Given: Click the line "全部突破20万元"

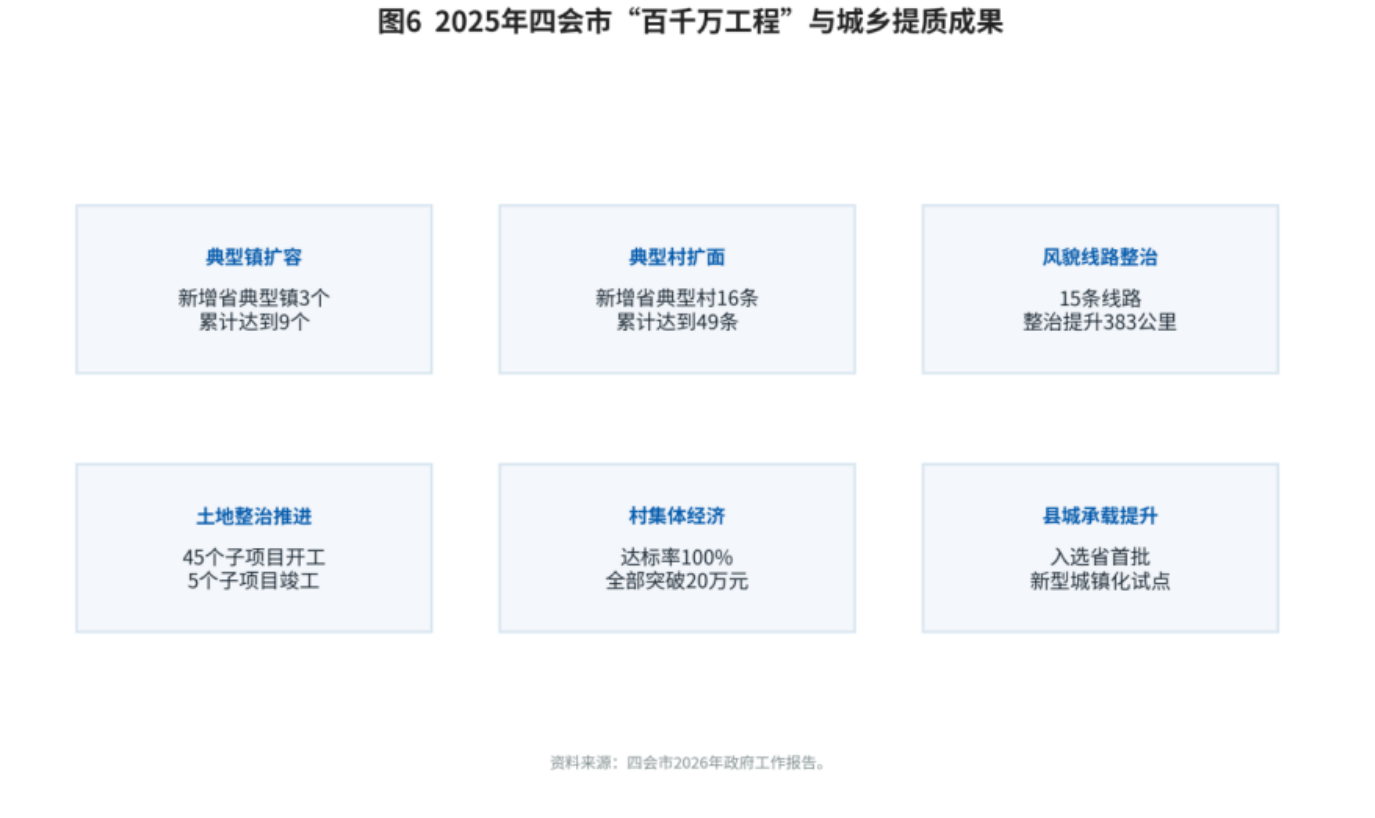Looking at the screenshot, I should click(677, 581).
